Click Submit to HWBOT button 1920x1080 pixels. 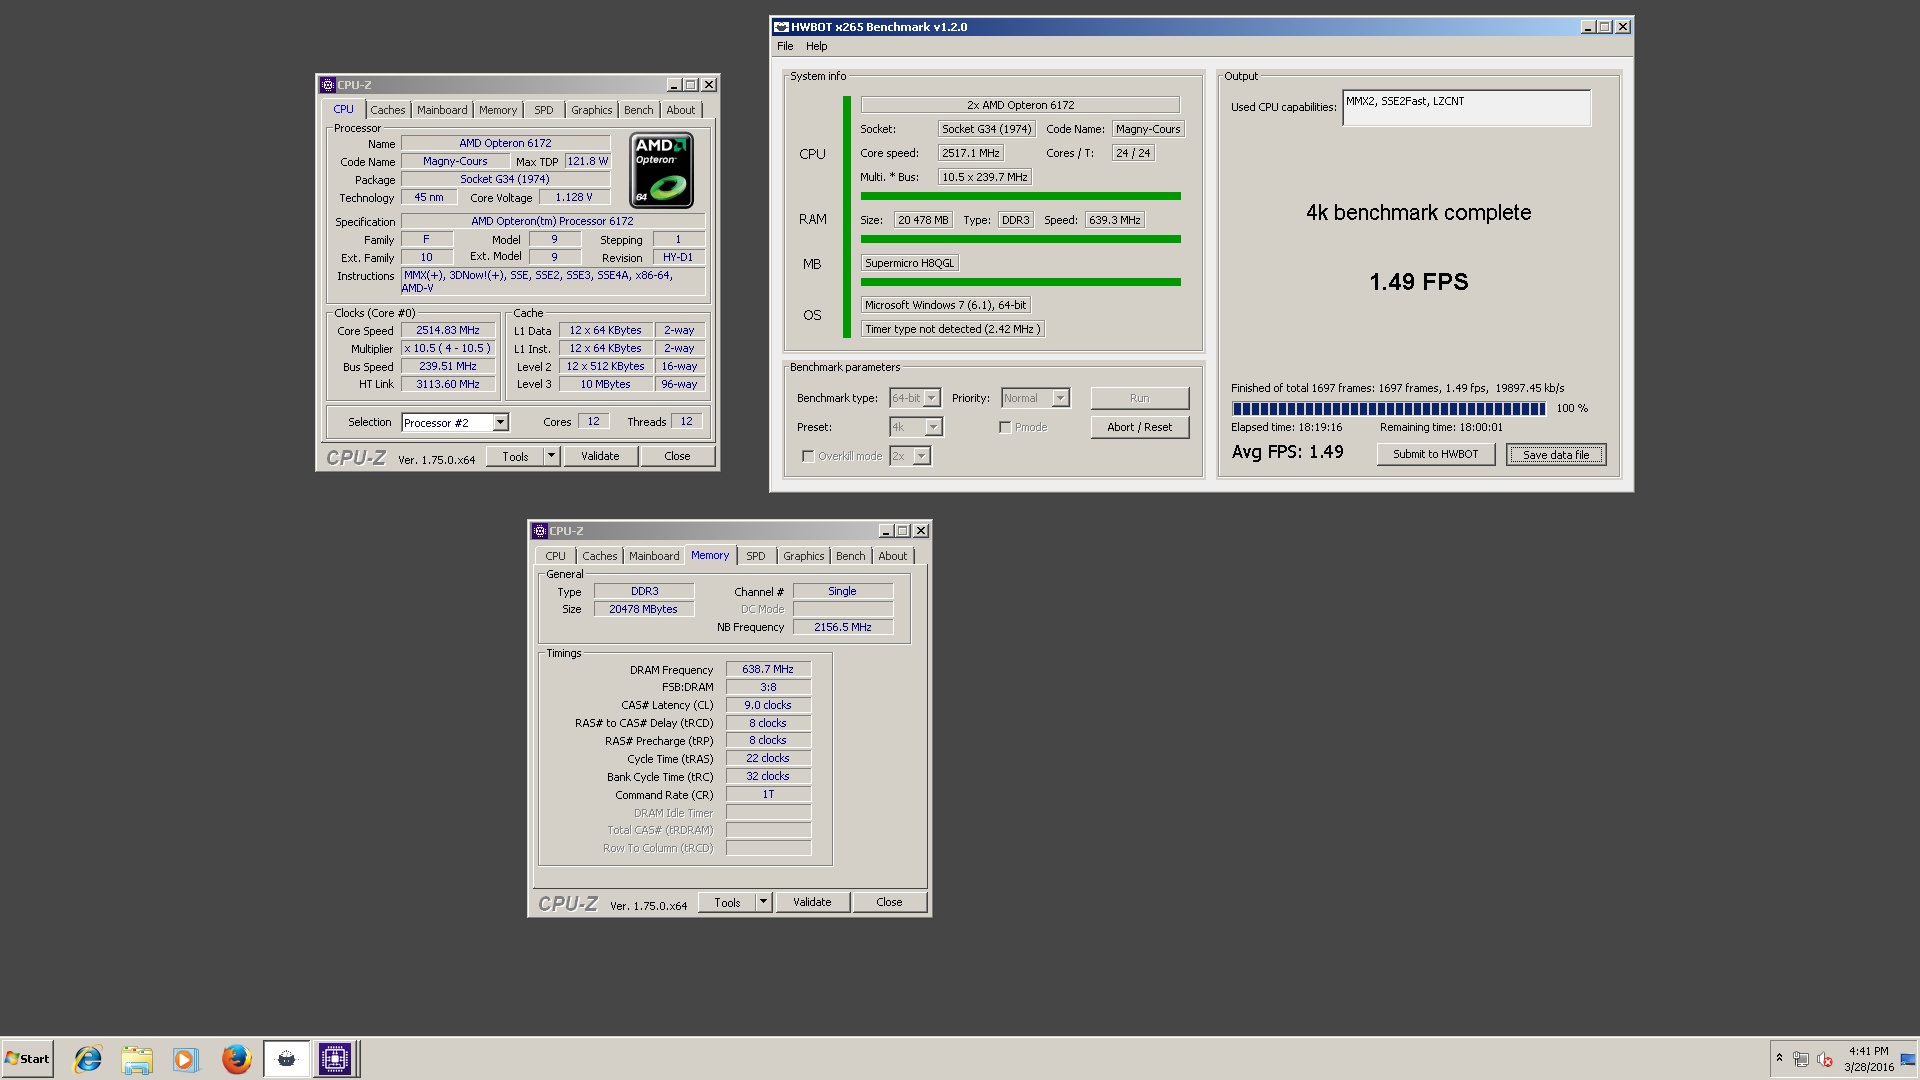(x=1436, y=454)
